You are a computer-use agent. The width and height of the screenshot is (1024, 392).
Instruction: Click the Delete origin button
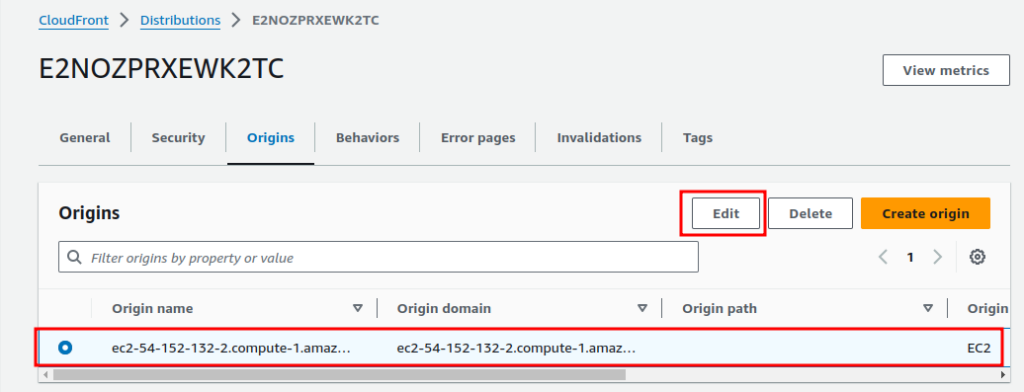[810, 214]
